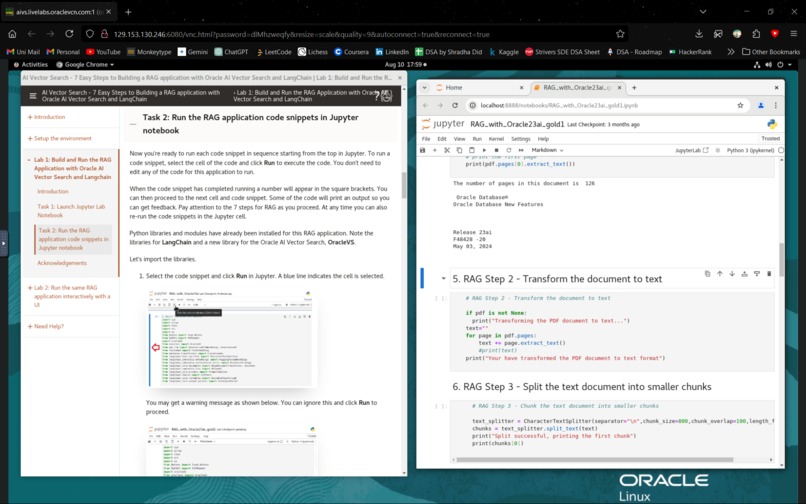The width and height of the screenshot is (806, 504).
Task: Expand Setup the environment in the sidebar
Action: 60,138
